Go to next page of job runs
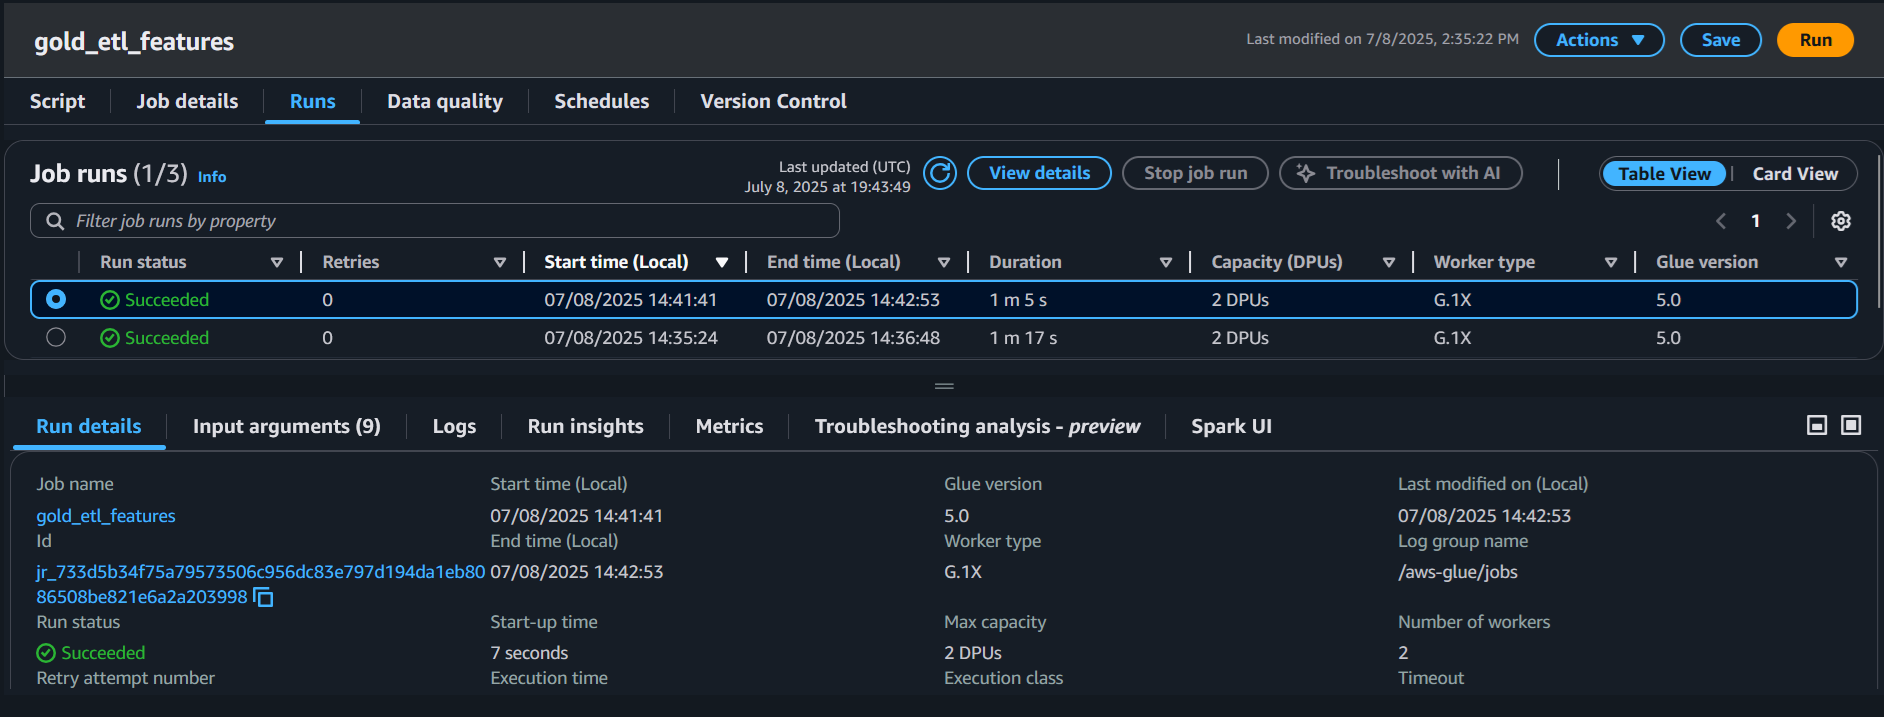1884x717 pixels. tap(1791, 221)
